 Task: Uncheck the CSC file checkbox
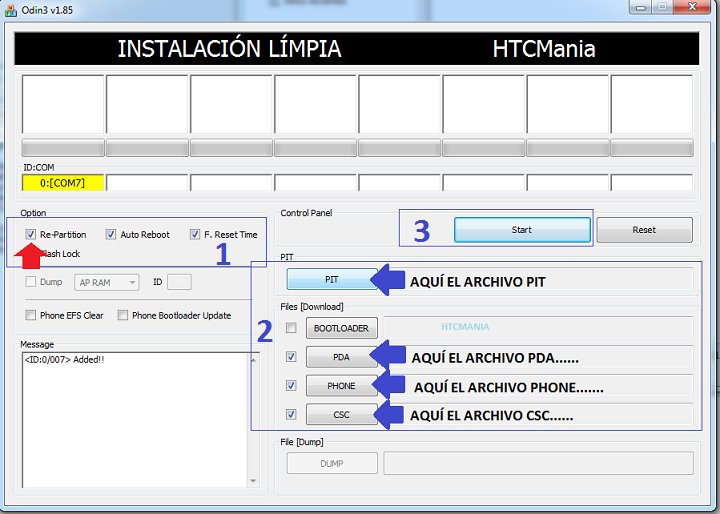click(291, 414)
